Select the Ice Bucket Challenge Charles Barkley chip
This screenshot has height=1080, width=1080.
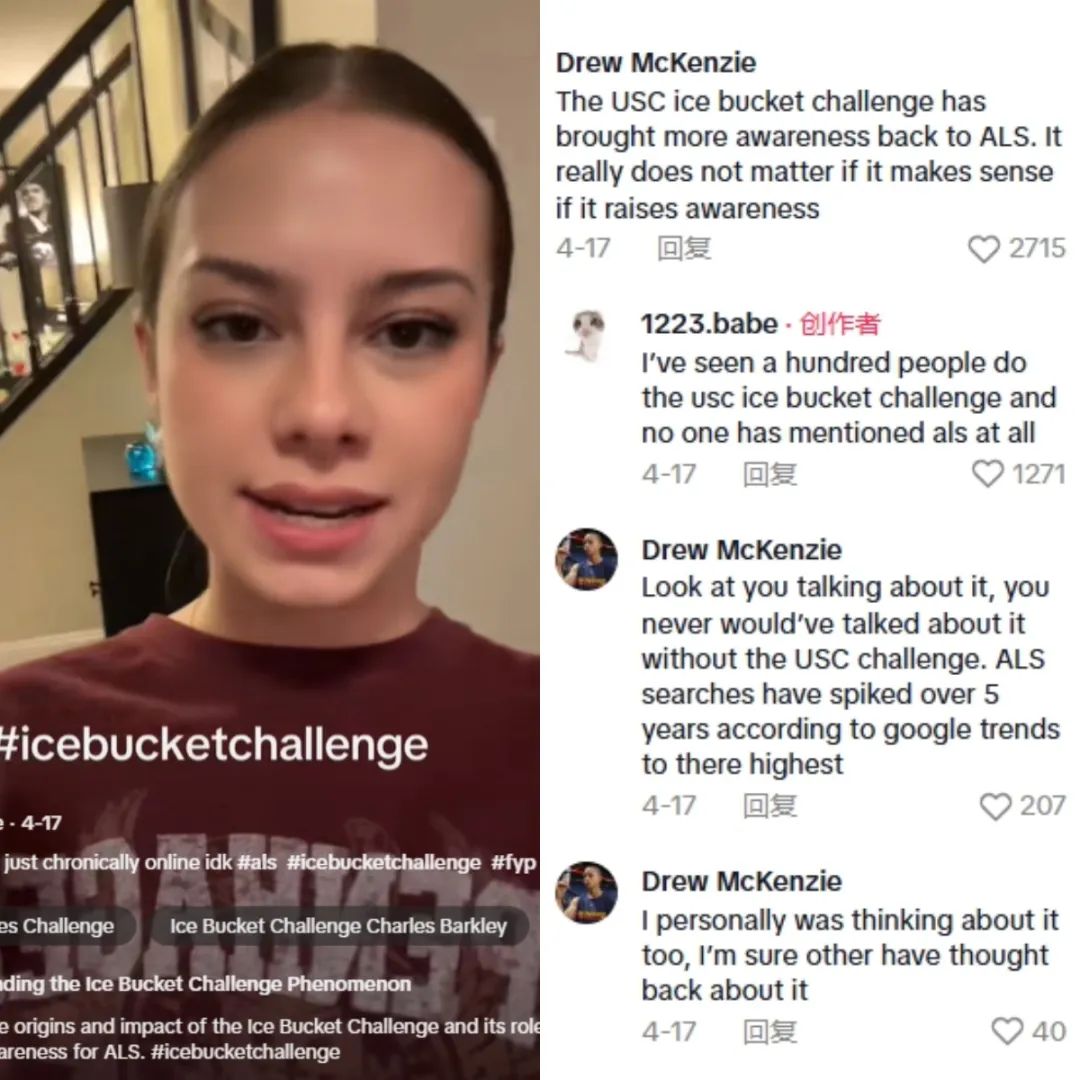pos(338,926)
